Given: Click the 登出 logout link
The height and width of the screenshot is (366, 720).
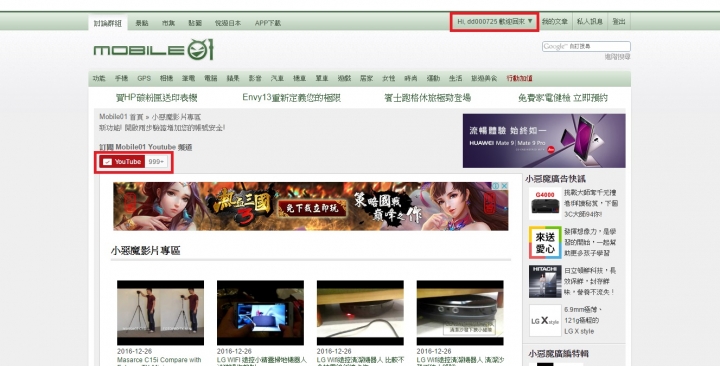Looking at the screenshot, I should pos(619,22).
